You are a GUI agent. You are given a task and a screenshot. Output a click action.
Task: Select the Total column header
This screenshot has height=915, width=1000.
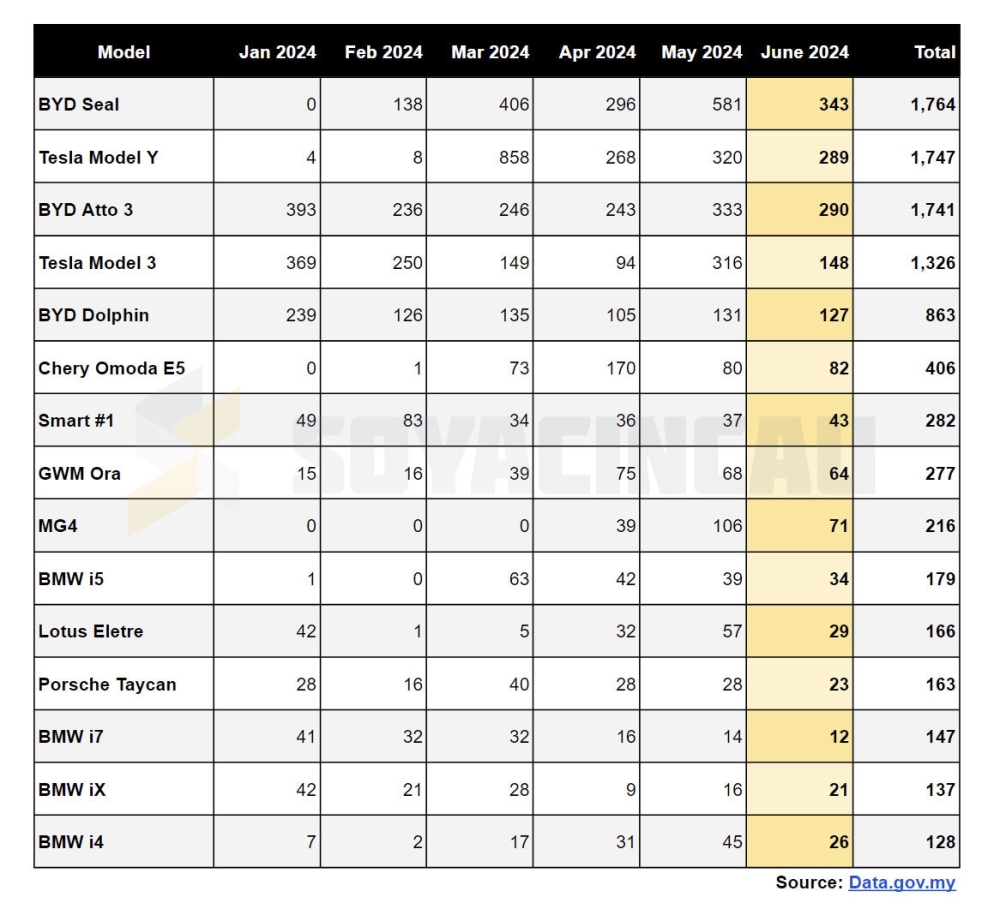click(935, 53)
